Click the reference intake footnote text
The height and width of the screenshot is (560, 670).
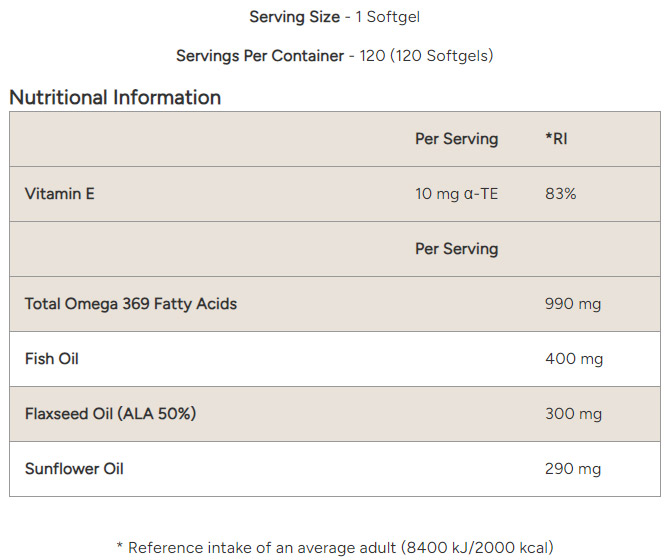[x=335, y=547]
